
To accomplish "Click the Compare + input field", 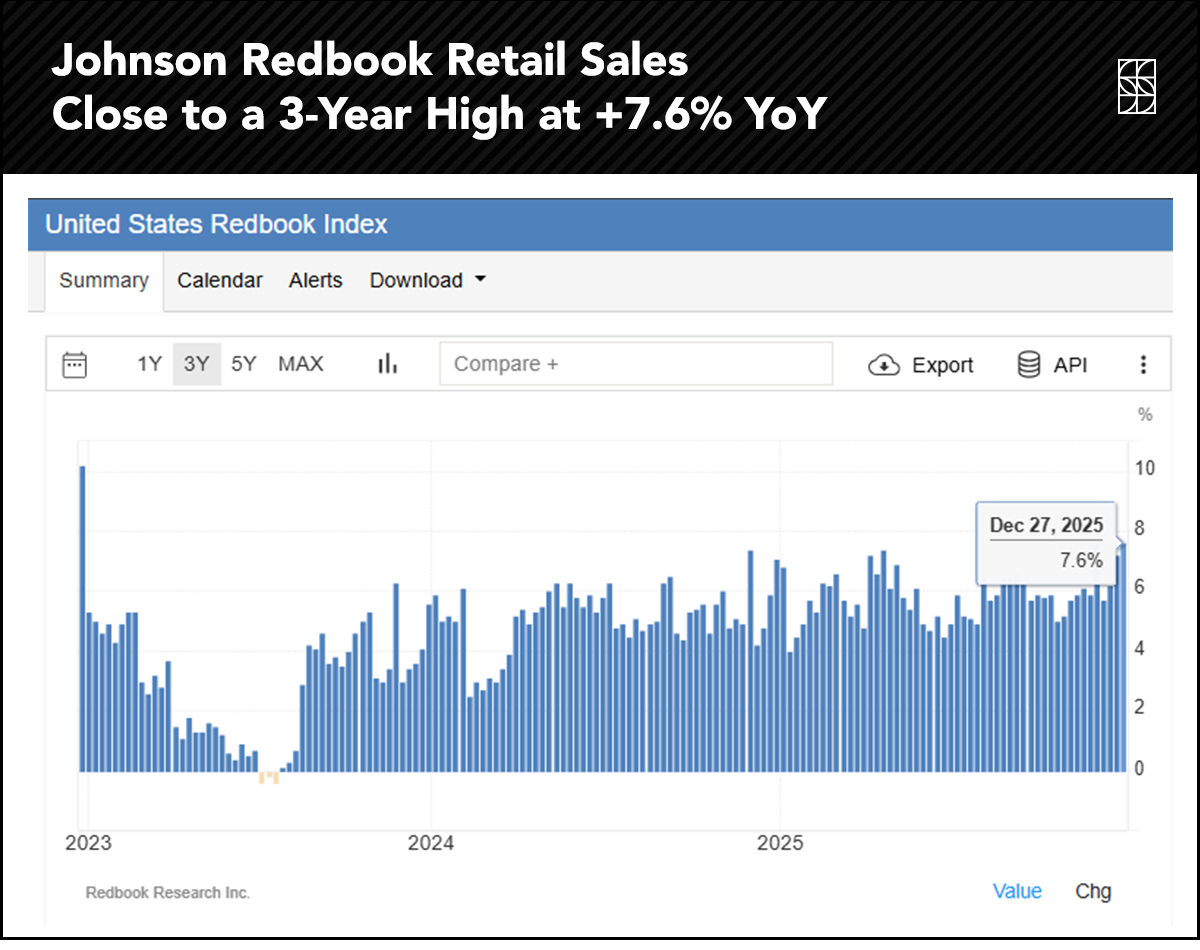I will click(636, 365).
